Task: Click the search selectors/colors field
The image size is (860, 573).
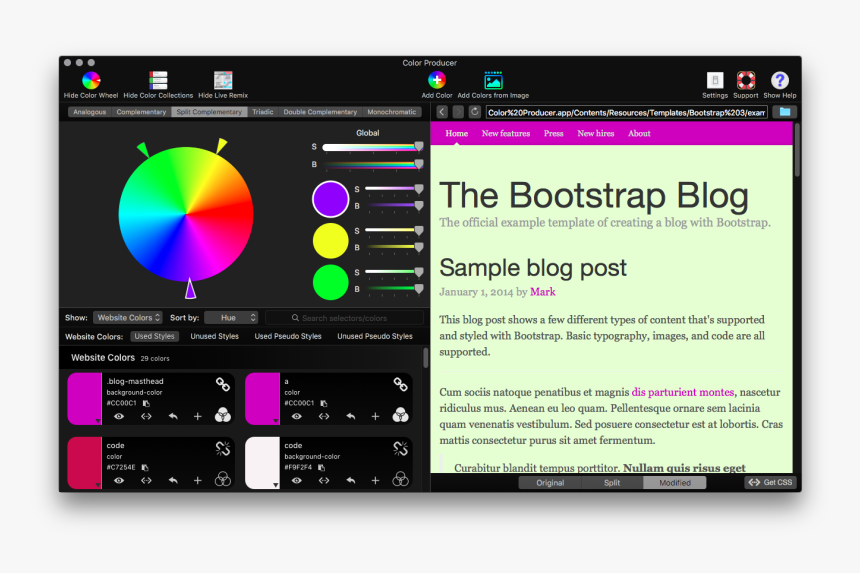Action: tap(344, 317)
